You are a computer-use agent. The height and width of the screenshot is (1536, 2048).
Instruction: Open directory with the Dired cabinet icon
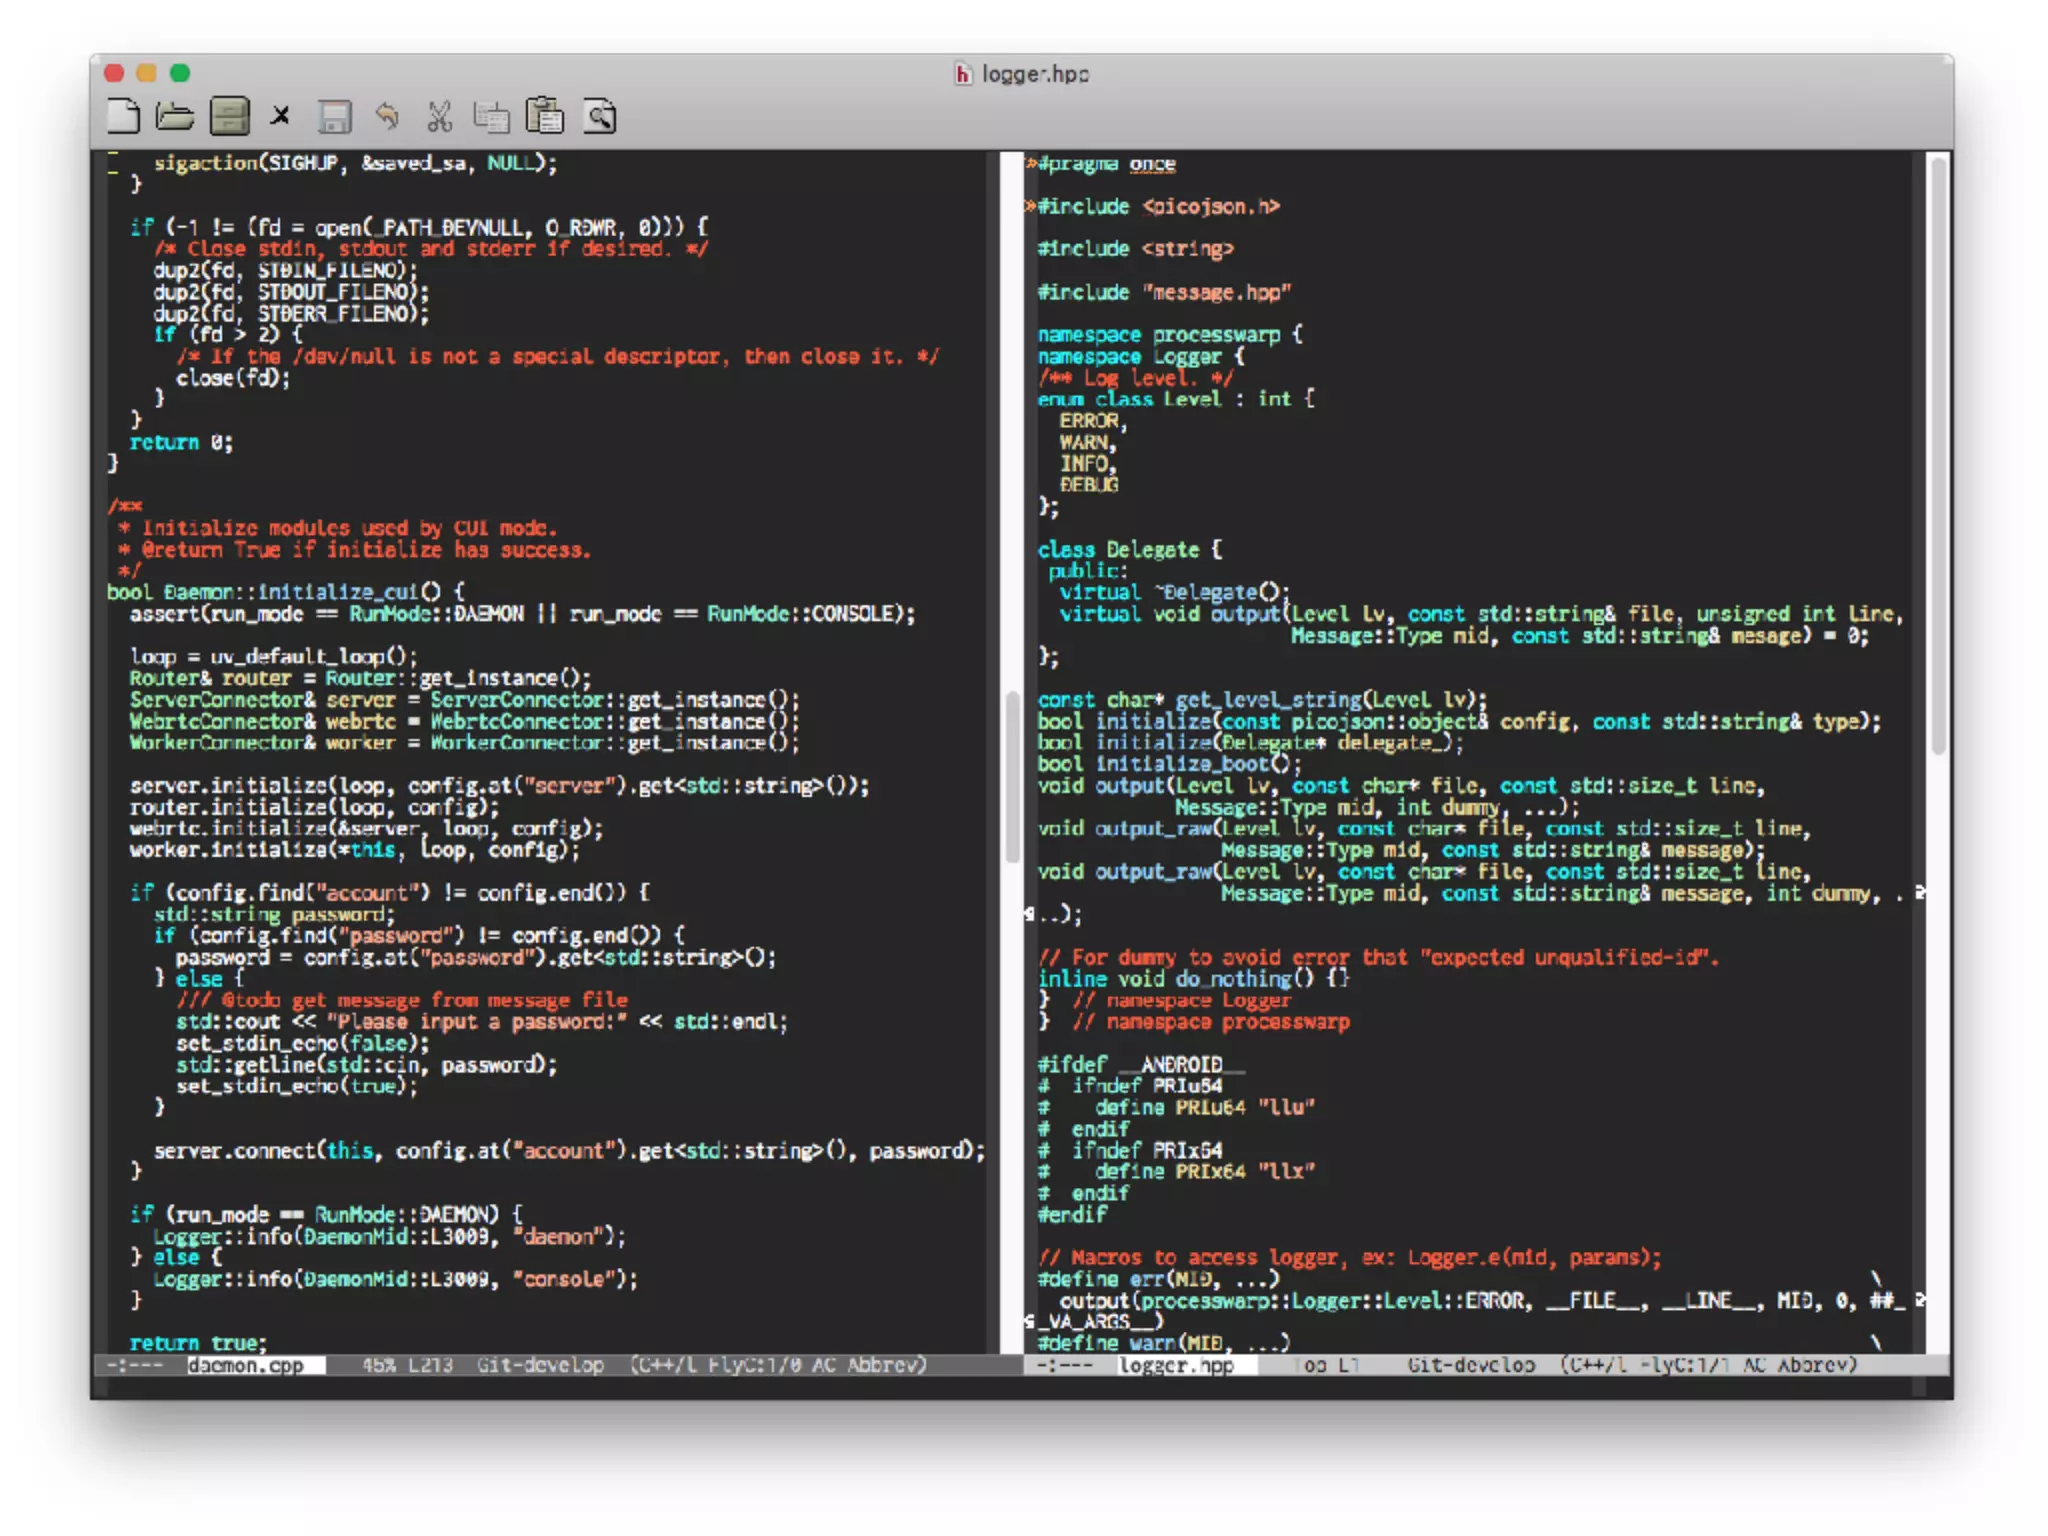229,117
